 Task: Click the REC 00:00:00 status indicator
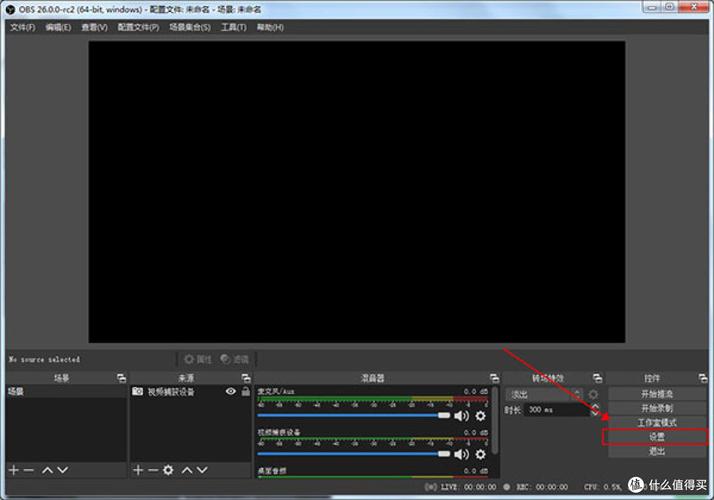click(x=536, y=487)
